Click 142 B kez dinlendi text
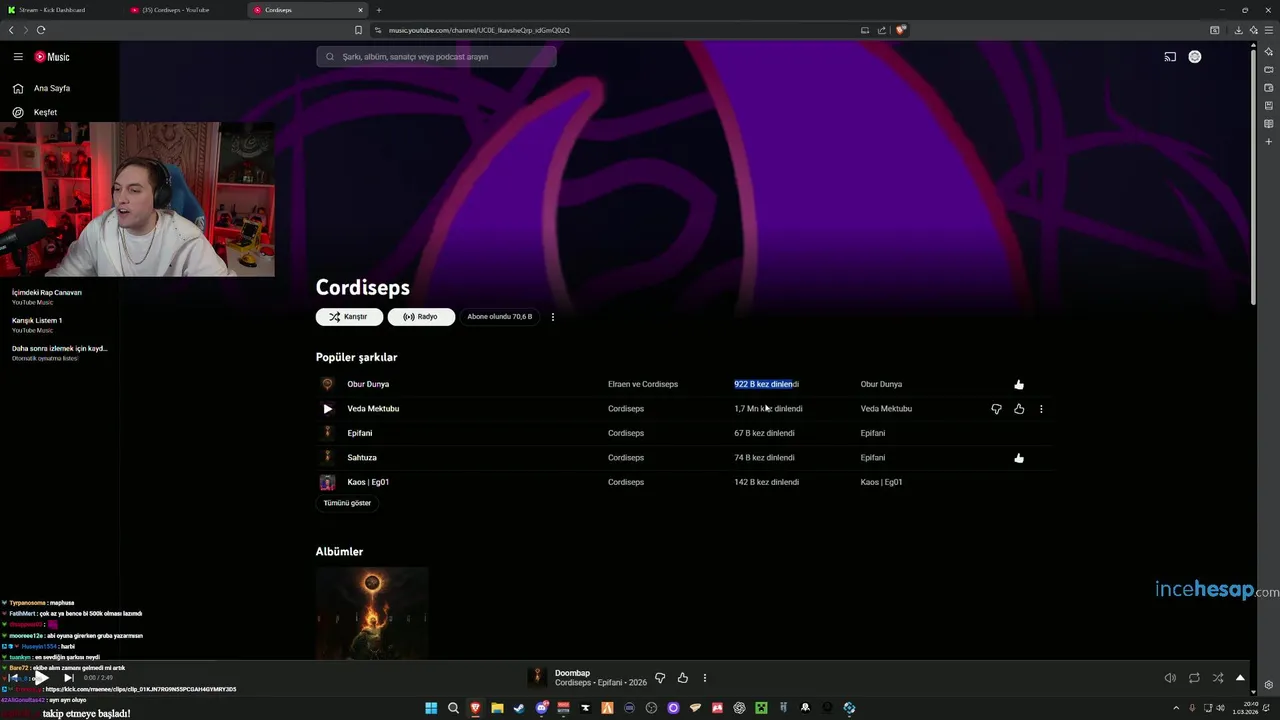 (767, 482)
